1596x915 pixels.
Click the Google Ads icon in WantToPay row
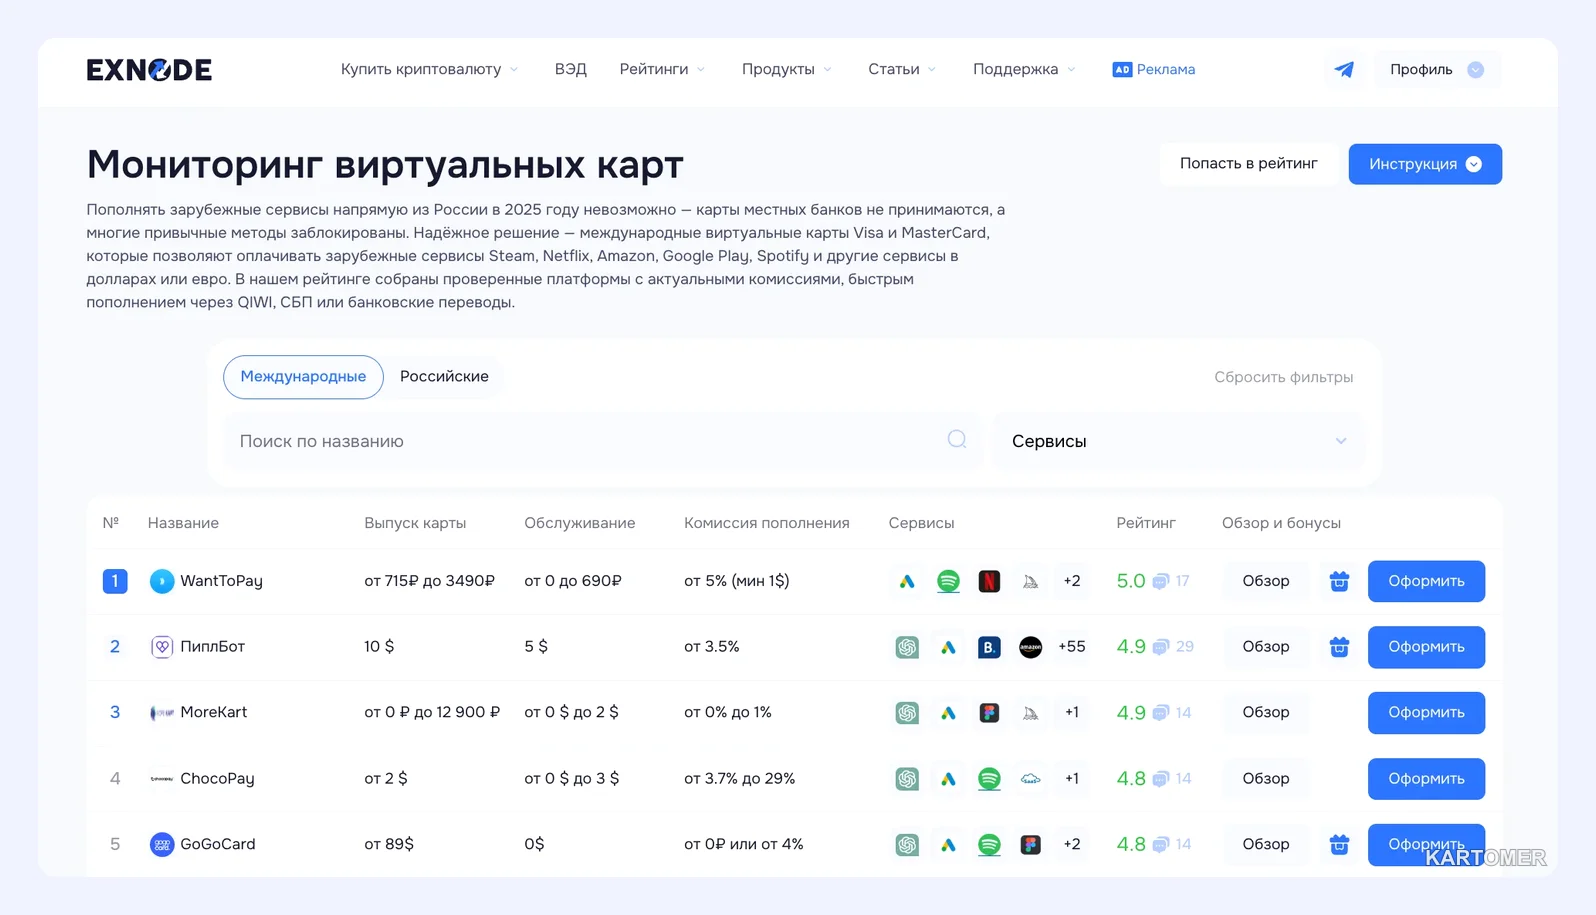click(x=907, y=581)
